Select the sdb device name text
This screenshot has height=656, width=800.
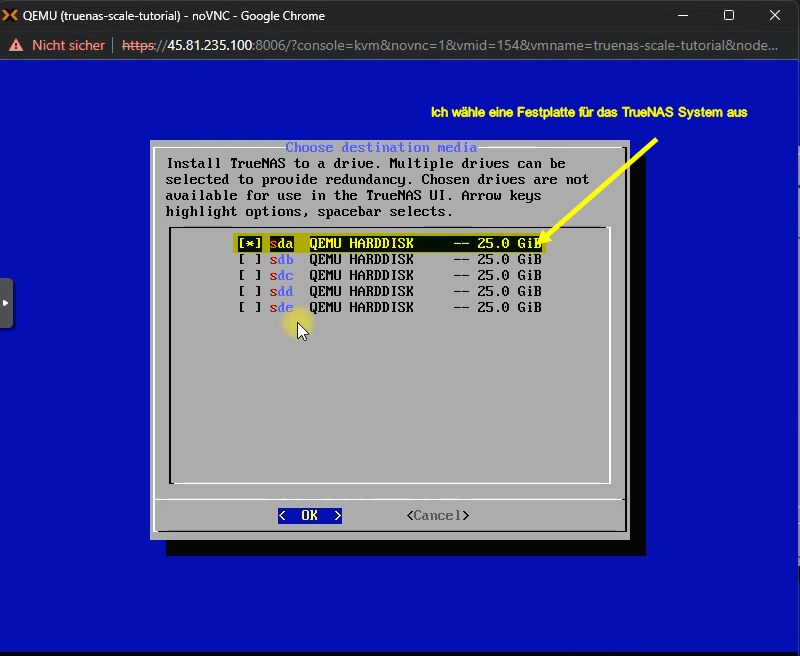tap(282, 259)
